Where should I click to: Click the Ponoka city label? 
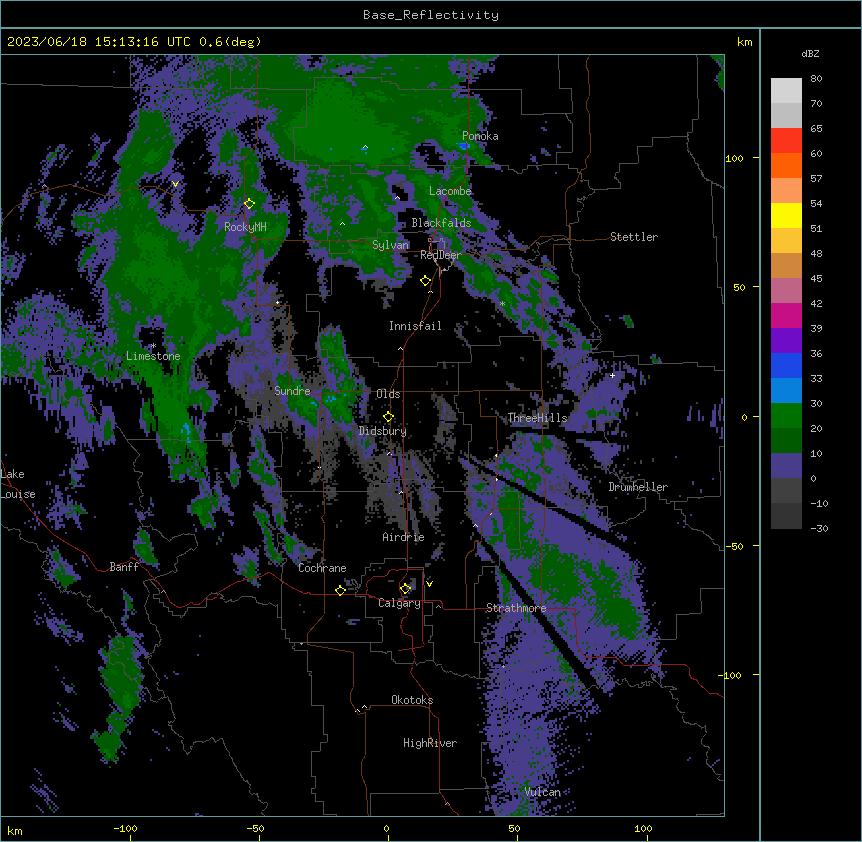pos(480,136)
